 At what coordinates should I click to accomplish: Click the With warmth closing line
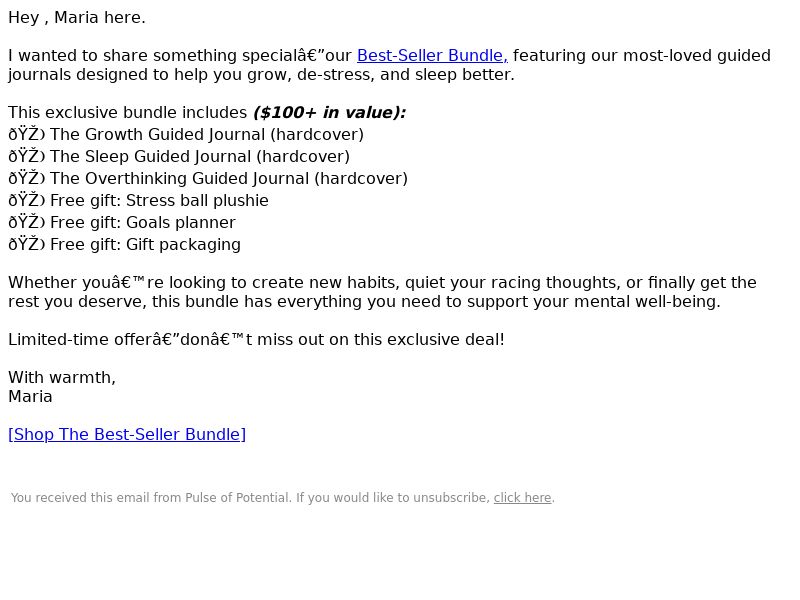[62, 378]
